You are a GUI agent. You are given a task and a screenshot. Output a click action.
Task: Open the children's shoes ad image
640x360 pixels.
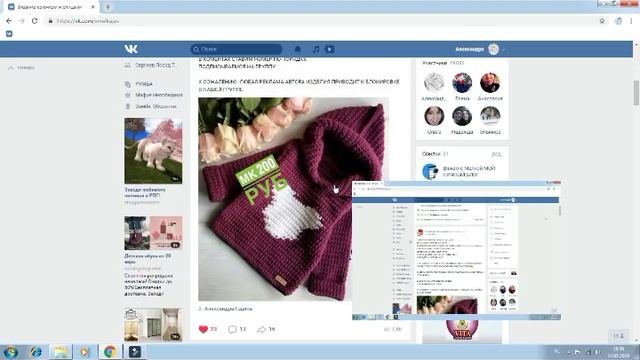pos(153,233)
